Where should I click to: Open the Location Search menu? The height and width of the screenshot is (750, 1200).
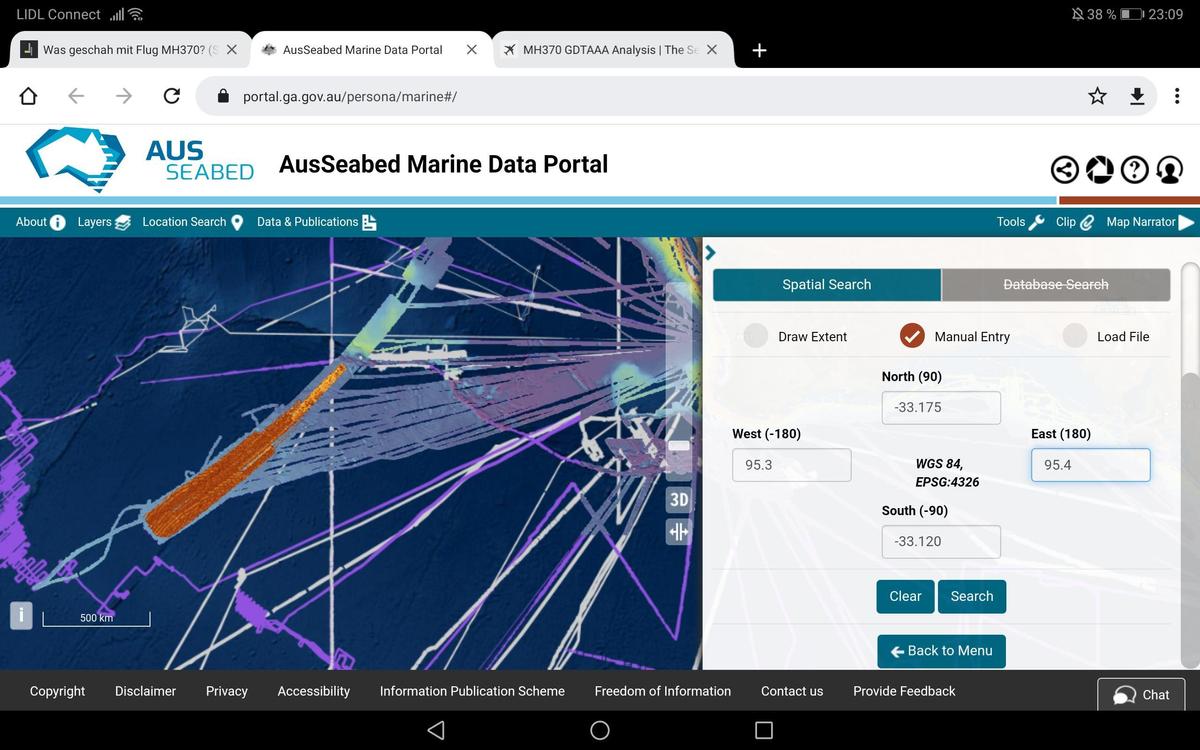tap(192, 222)
